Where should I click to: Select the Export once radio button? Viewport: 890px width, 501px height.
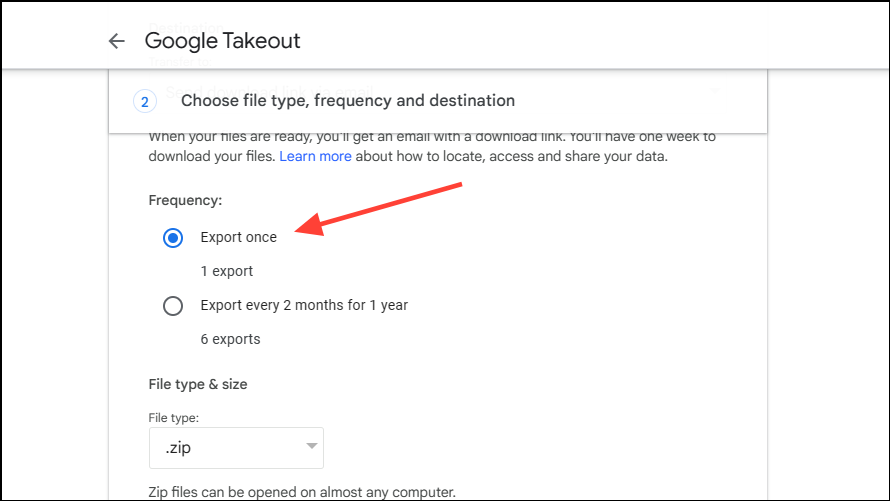click(173, 238)
